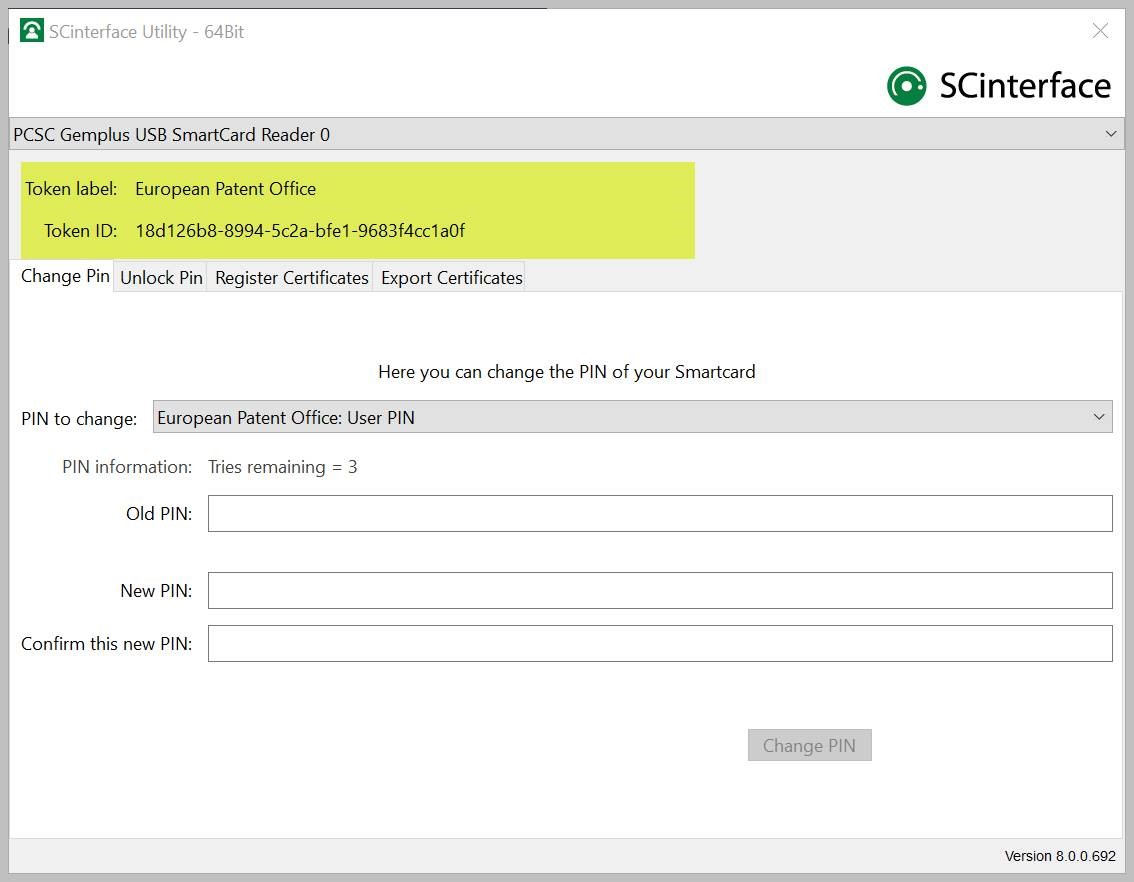Open the Register Certificates tab
The image size is (1134, 882).
coord(291,278)
